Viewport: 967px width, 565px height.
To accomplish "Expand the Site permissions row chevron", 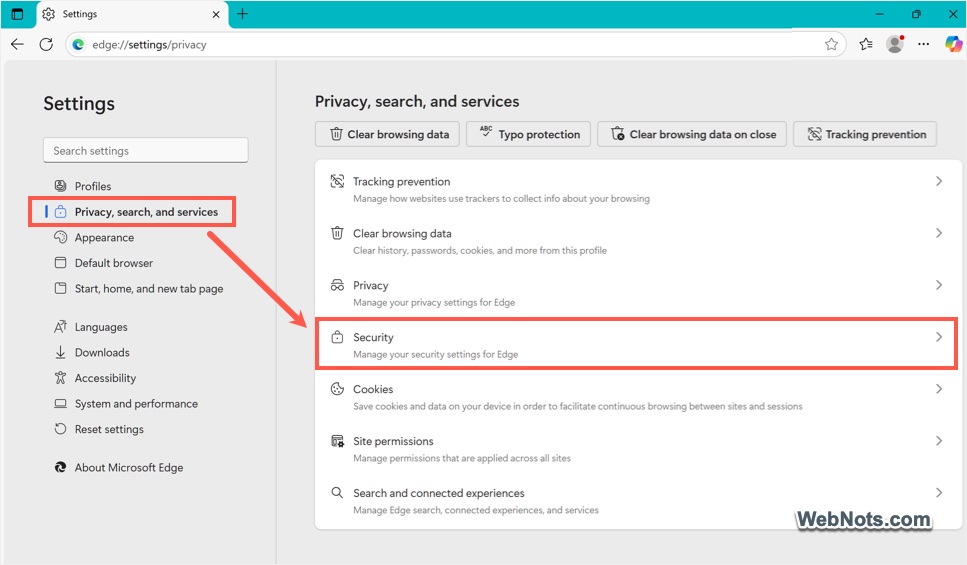I will pos(939,440).
